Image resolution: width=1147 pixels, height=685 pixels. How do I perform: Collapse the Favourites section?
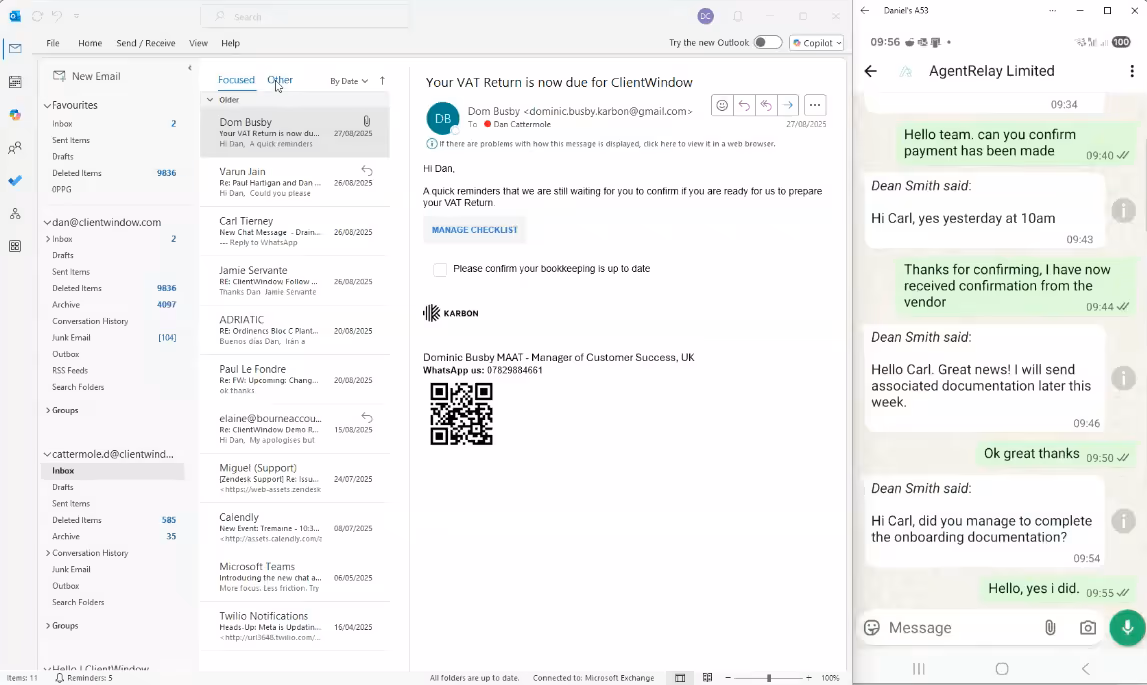[x=48, y=105]
